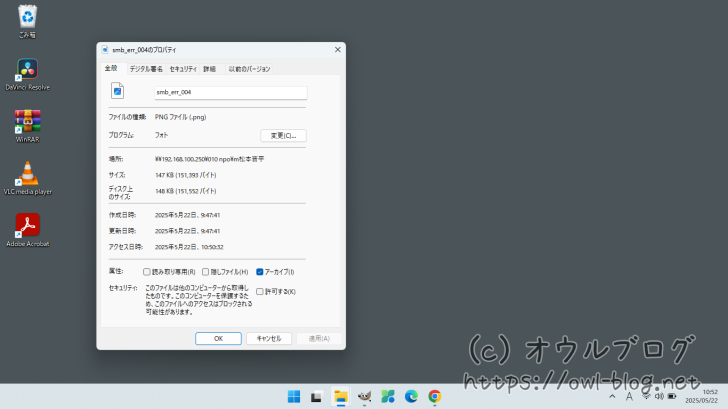This screenshot has width=728, height=409.
Task: Open the volume tray icon
Action: [x=659, y=396]
